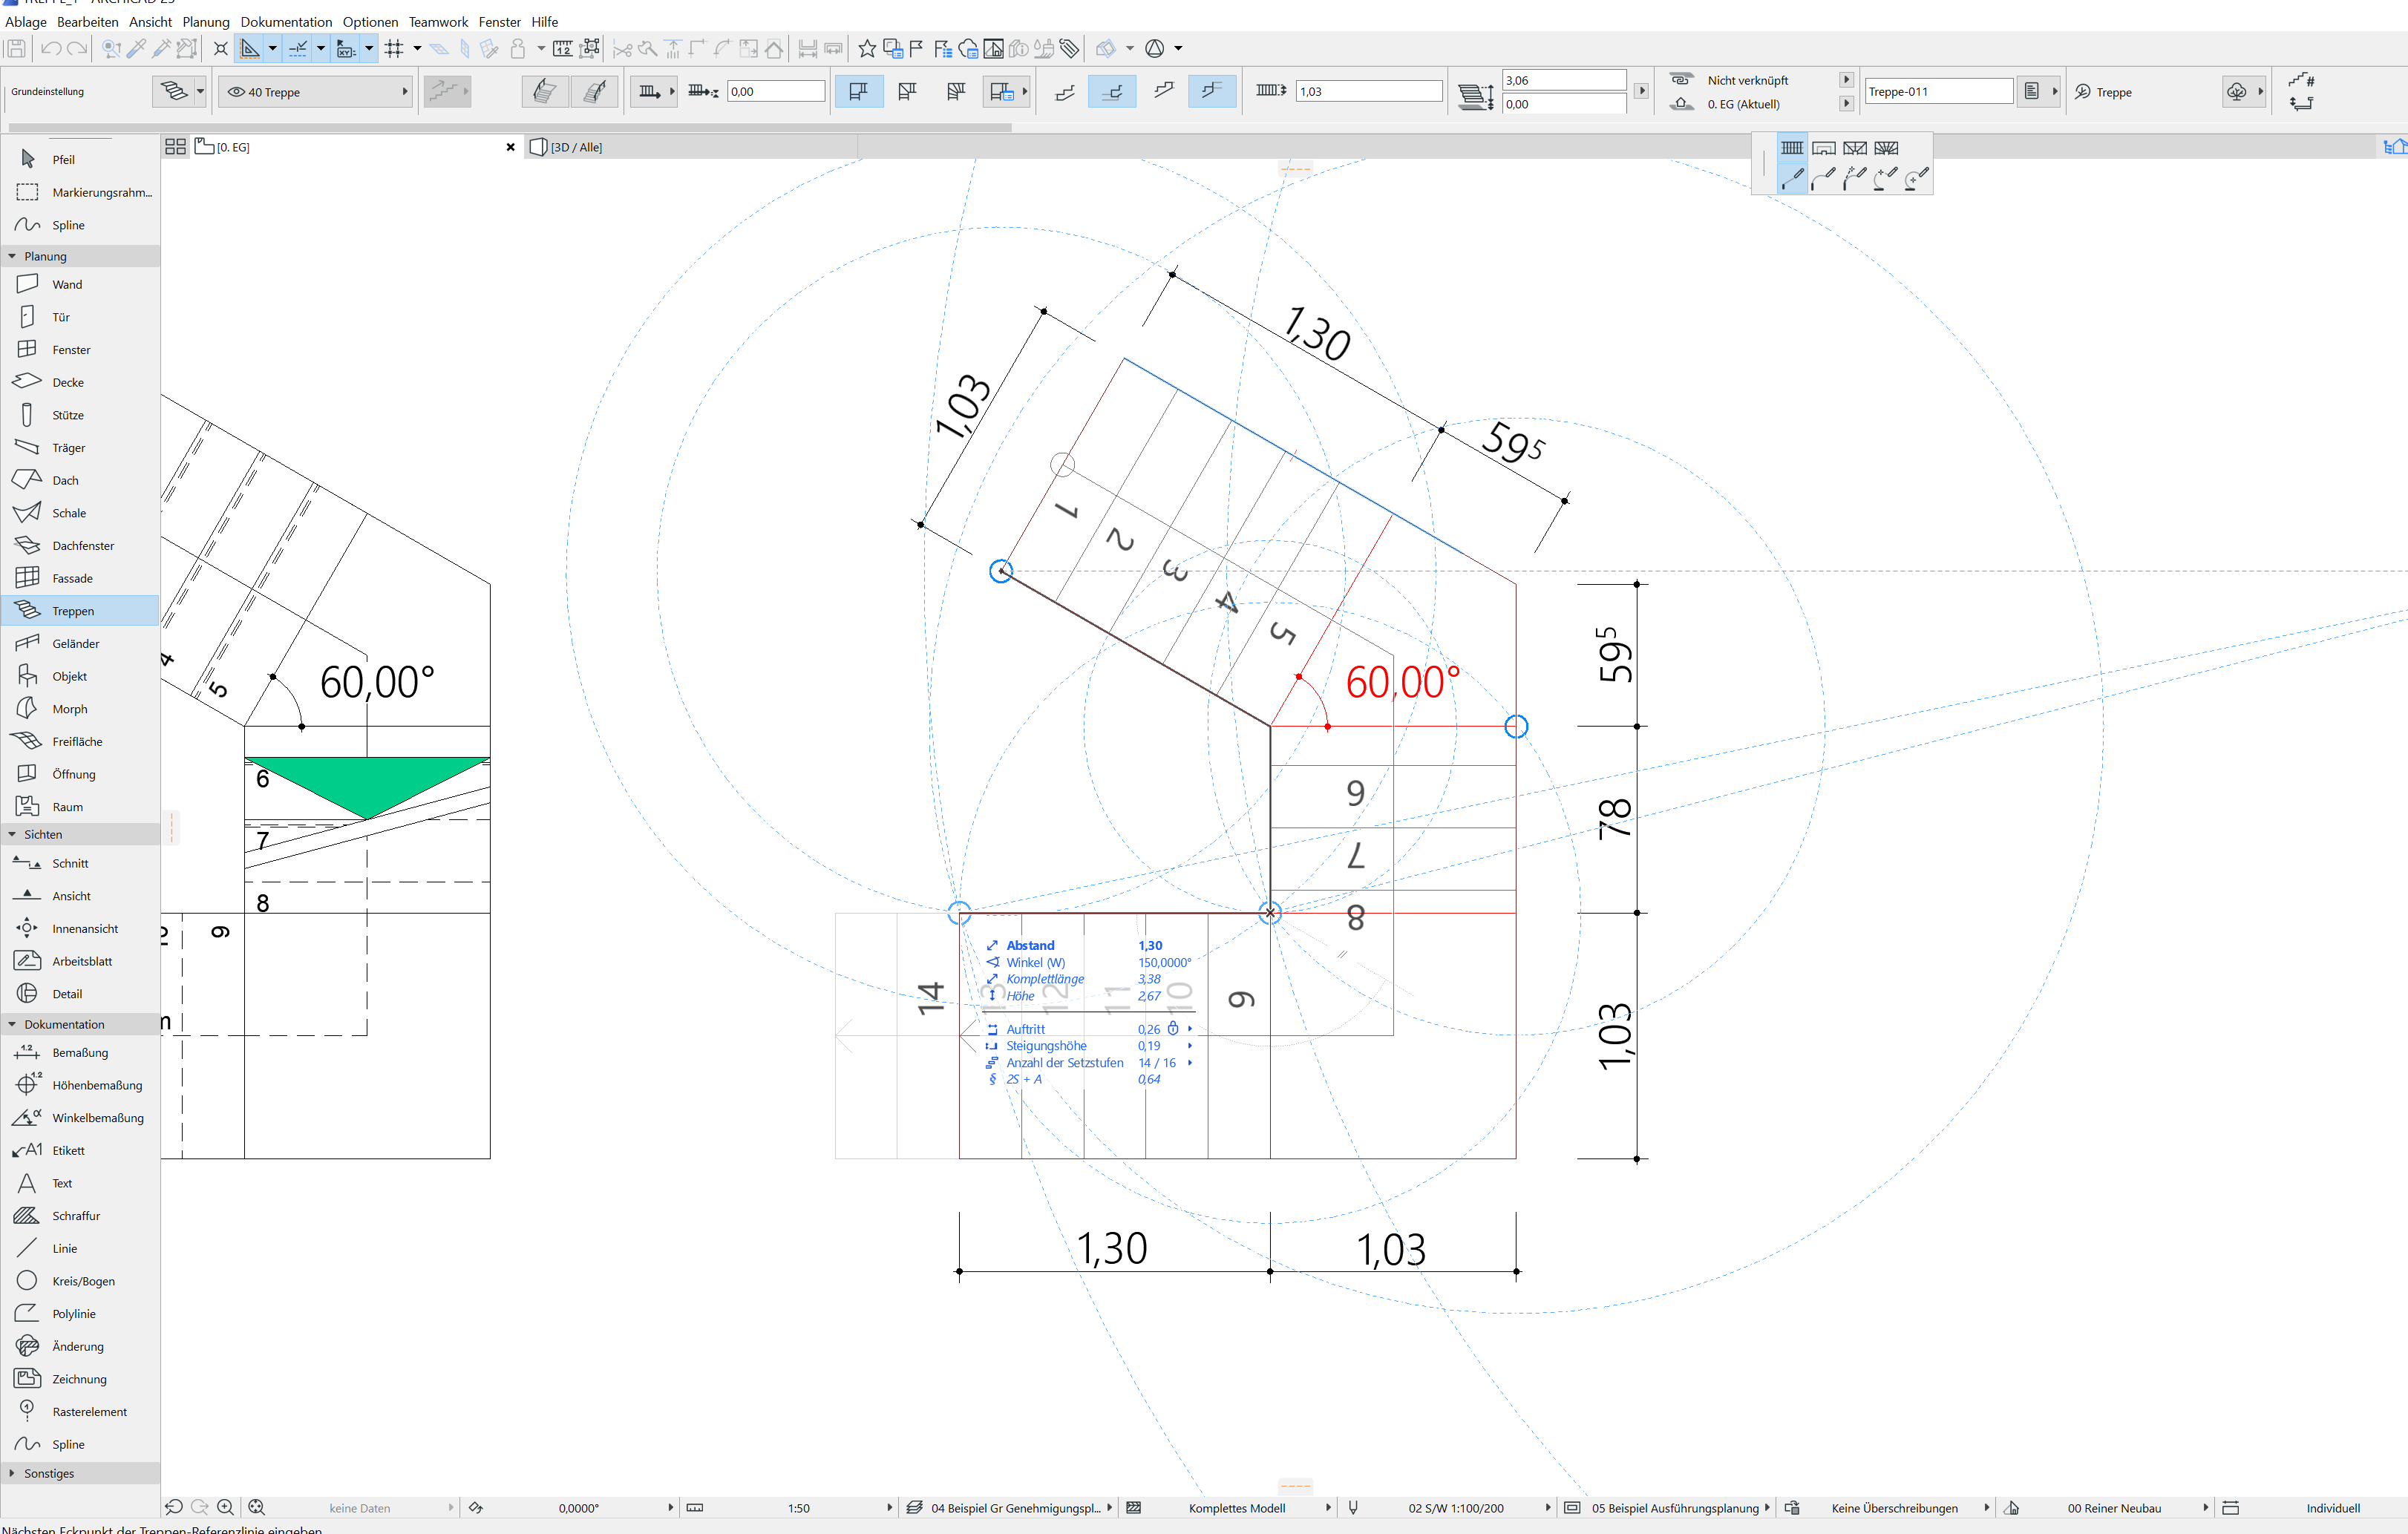The height and width of the screenshot is (1534, 2408).
Task: Select the Dach tool
Action: (65, 481)
